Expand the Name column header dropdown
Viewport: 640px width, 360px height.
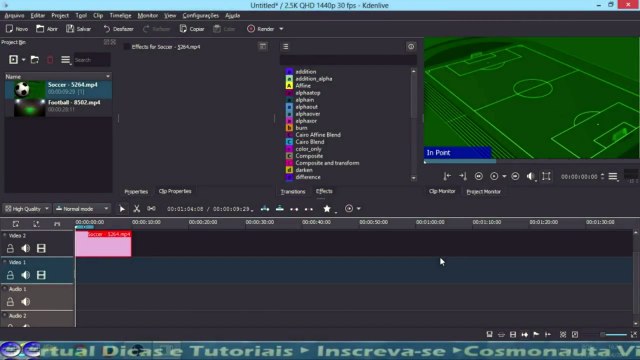point(108,76)
